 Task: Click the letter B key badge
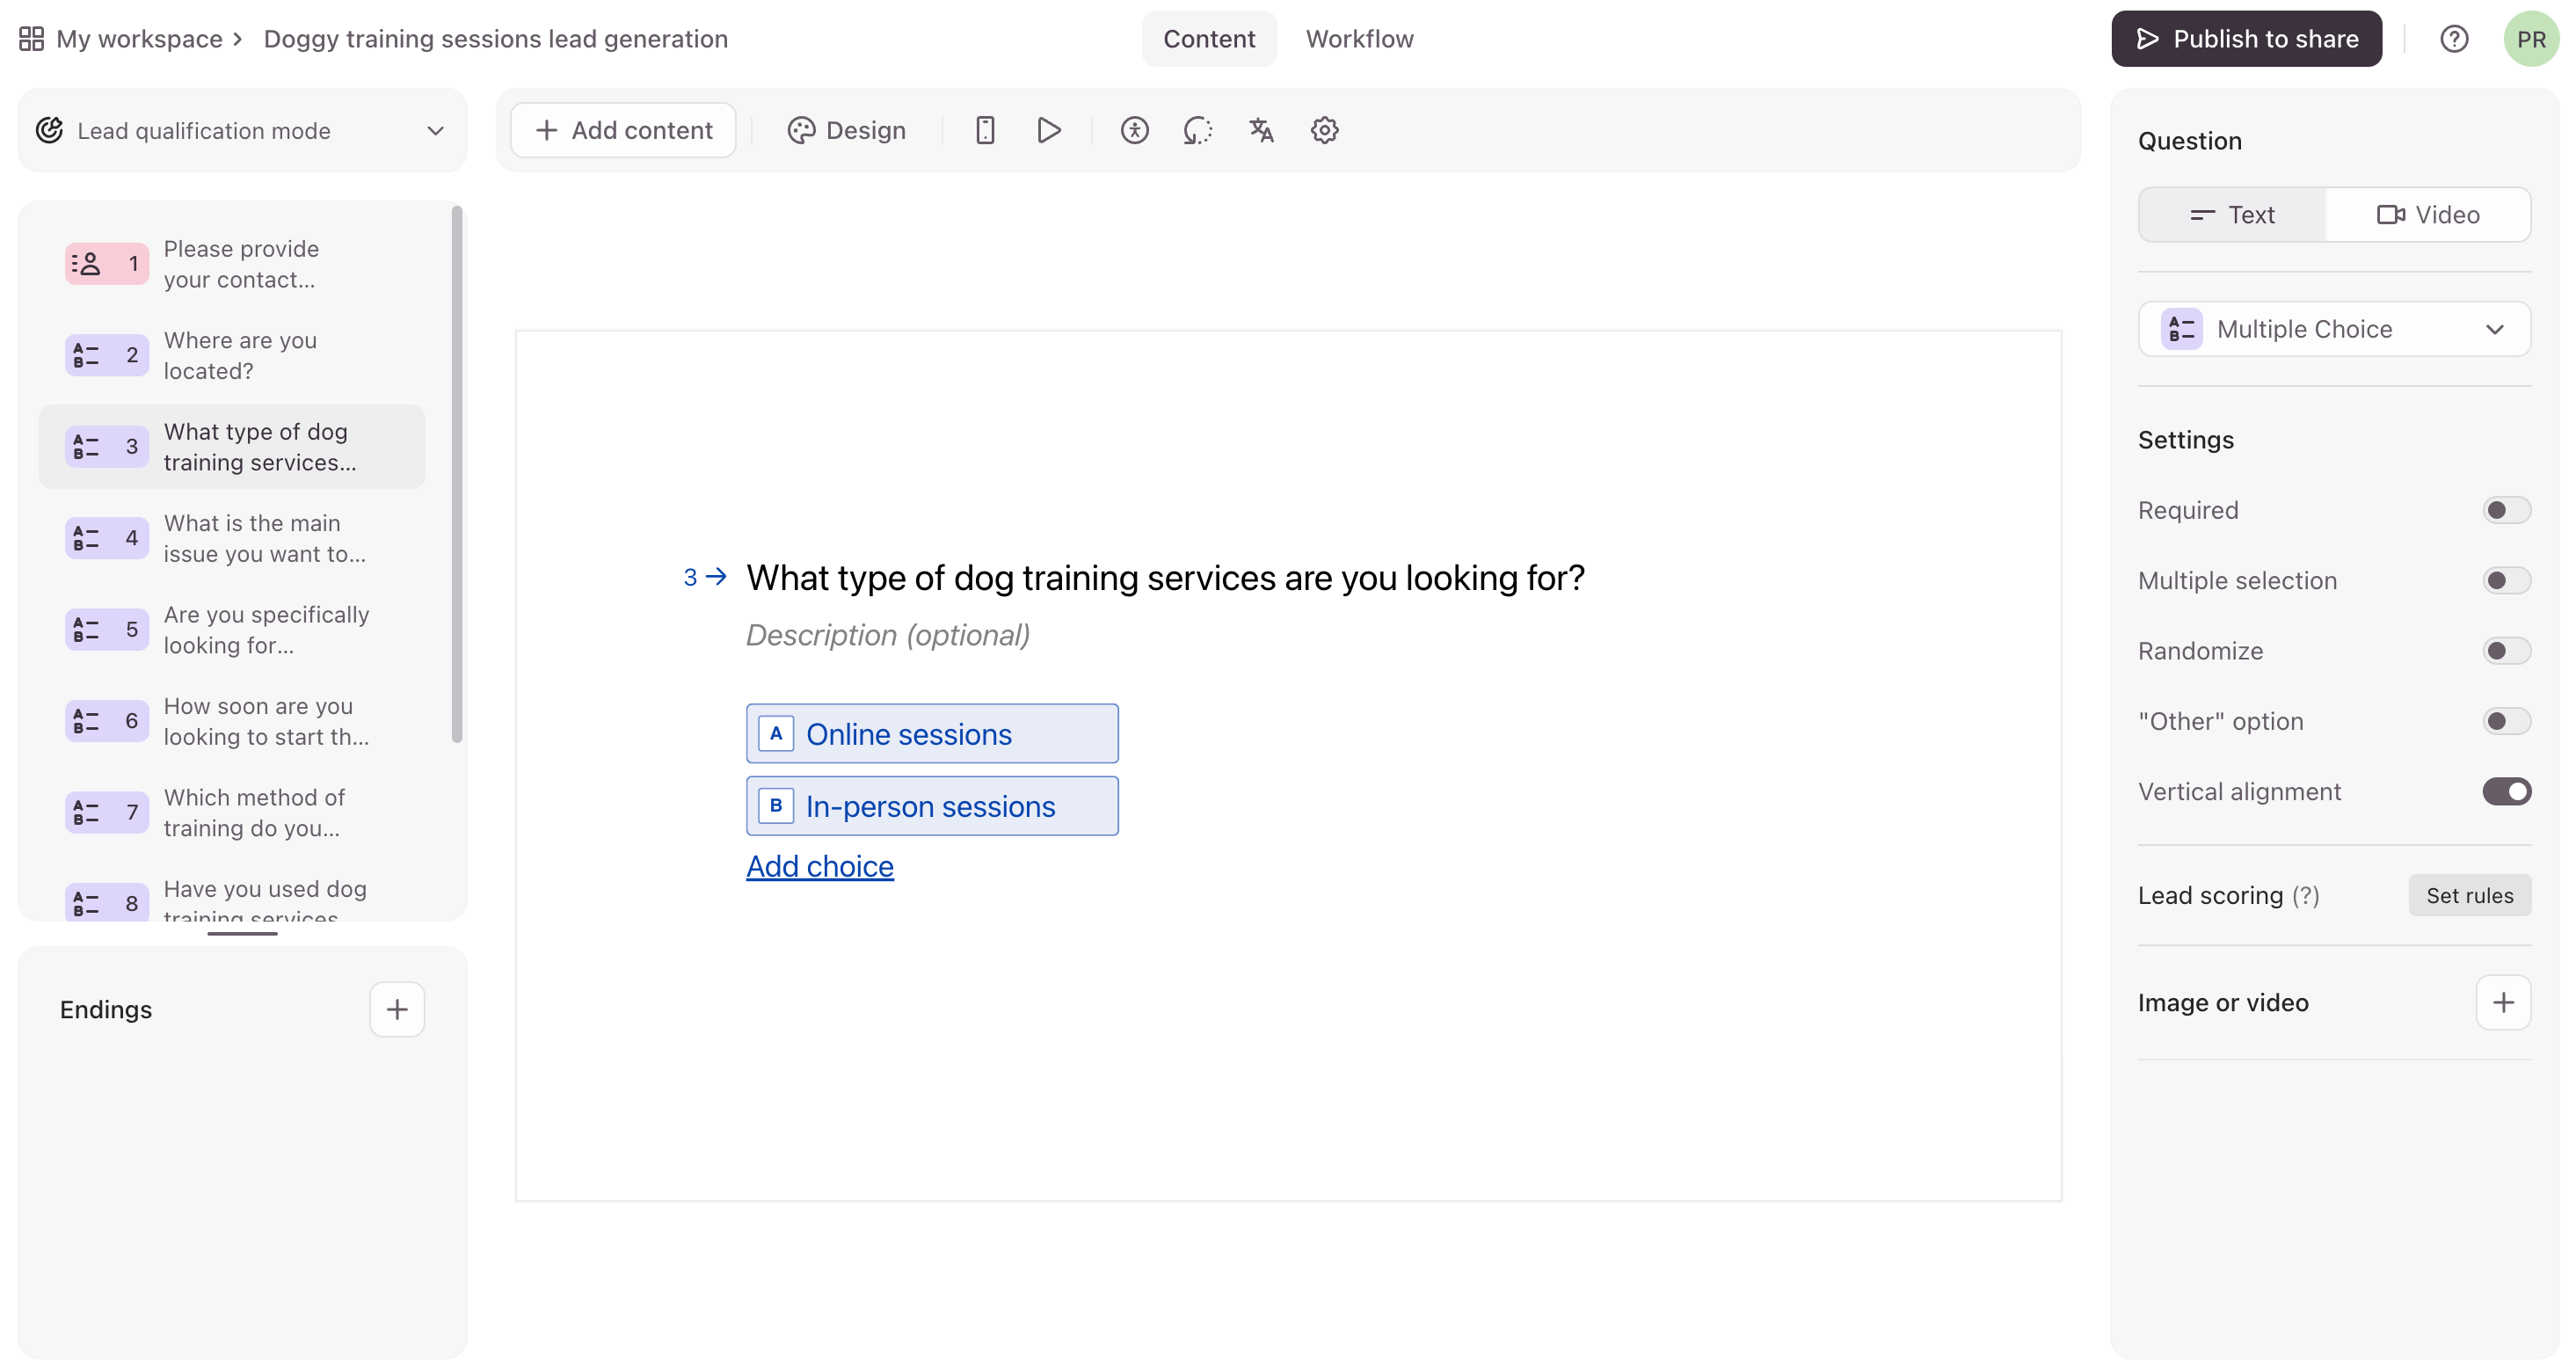(x=776, y=806)
